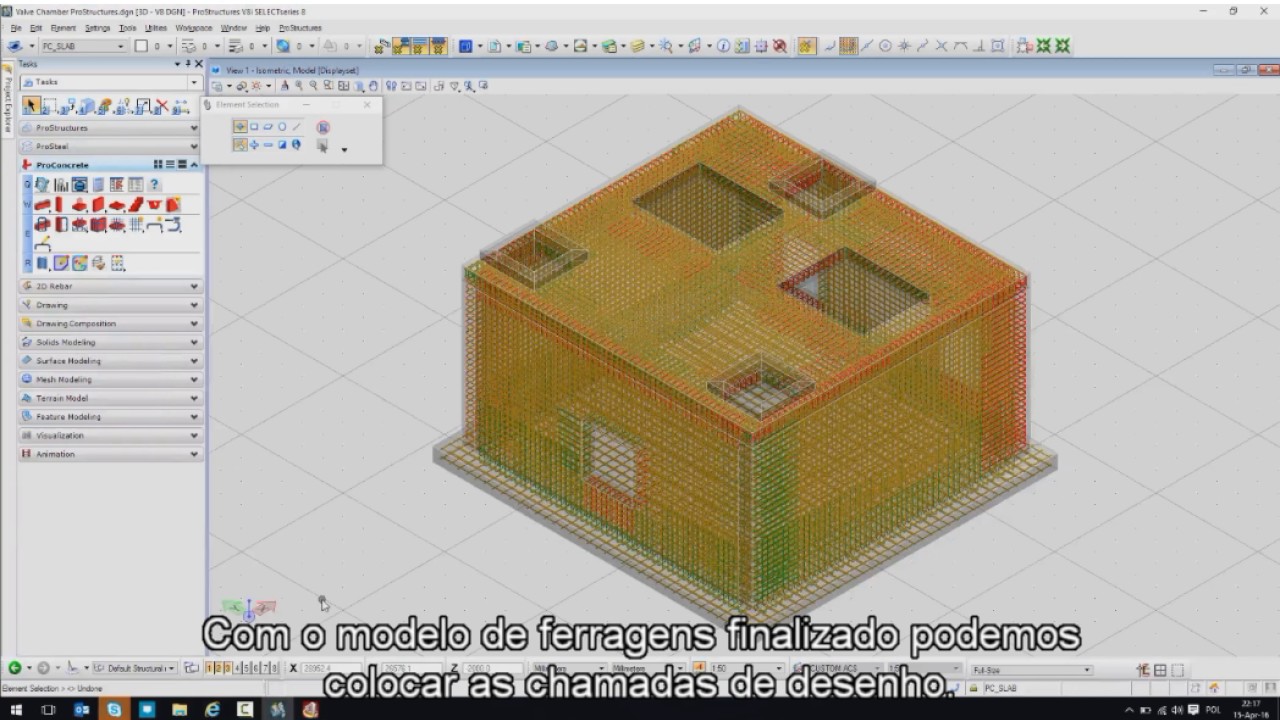The height and width of the screenshot is (720, 1280).
Task: Click the Windows Start button
Action: (x=16, y=709)
